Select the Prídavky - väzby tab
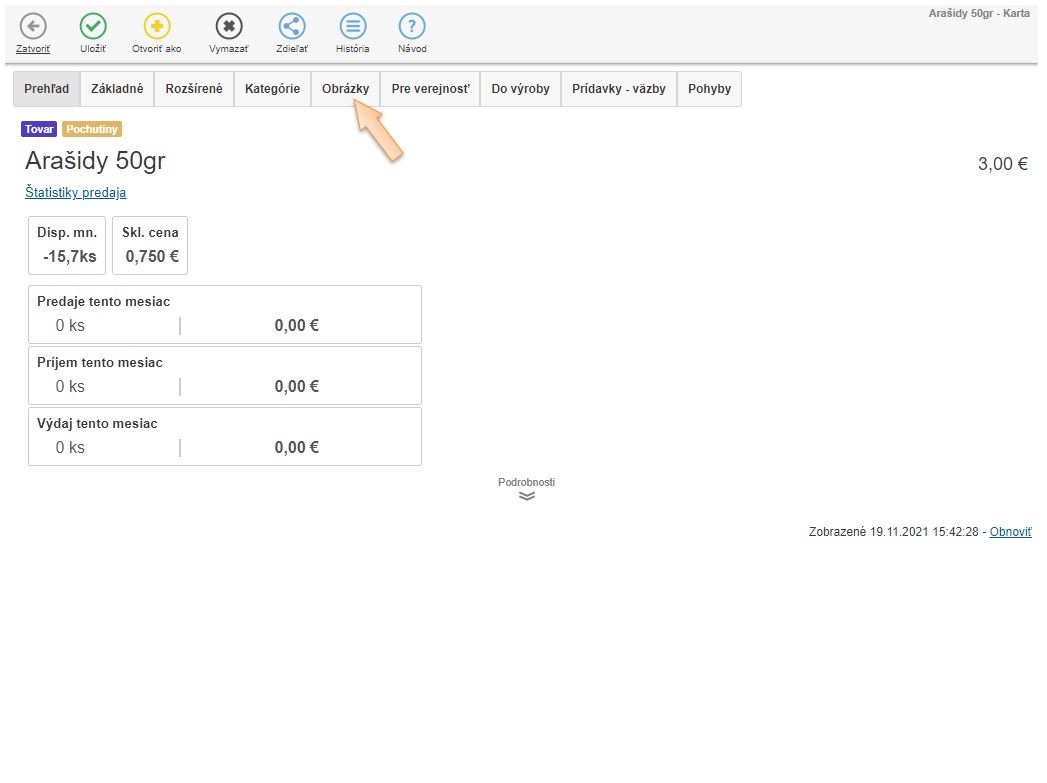The image size is (1047, 783). click(x=618, y=89)
